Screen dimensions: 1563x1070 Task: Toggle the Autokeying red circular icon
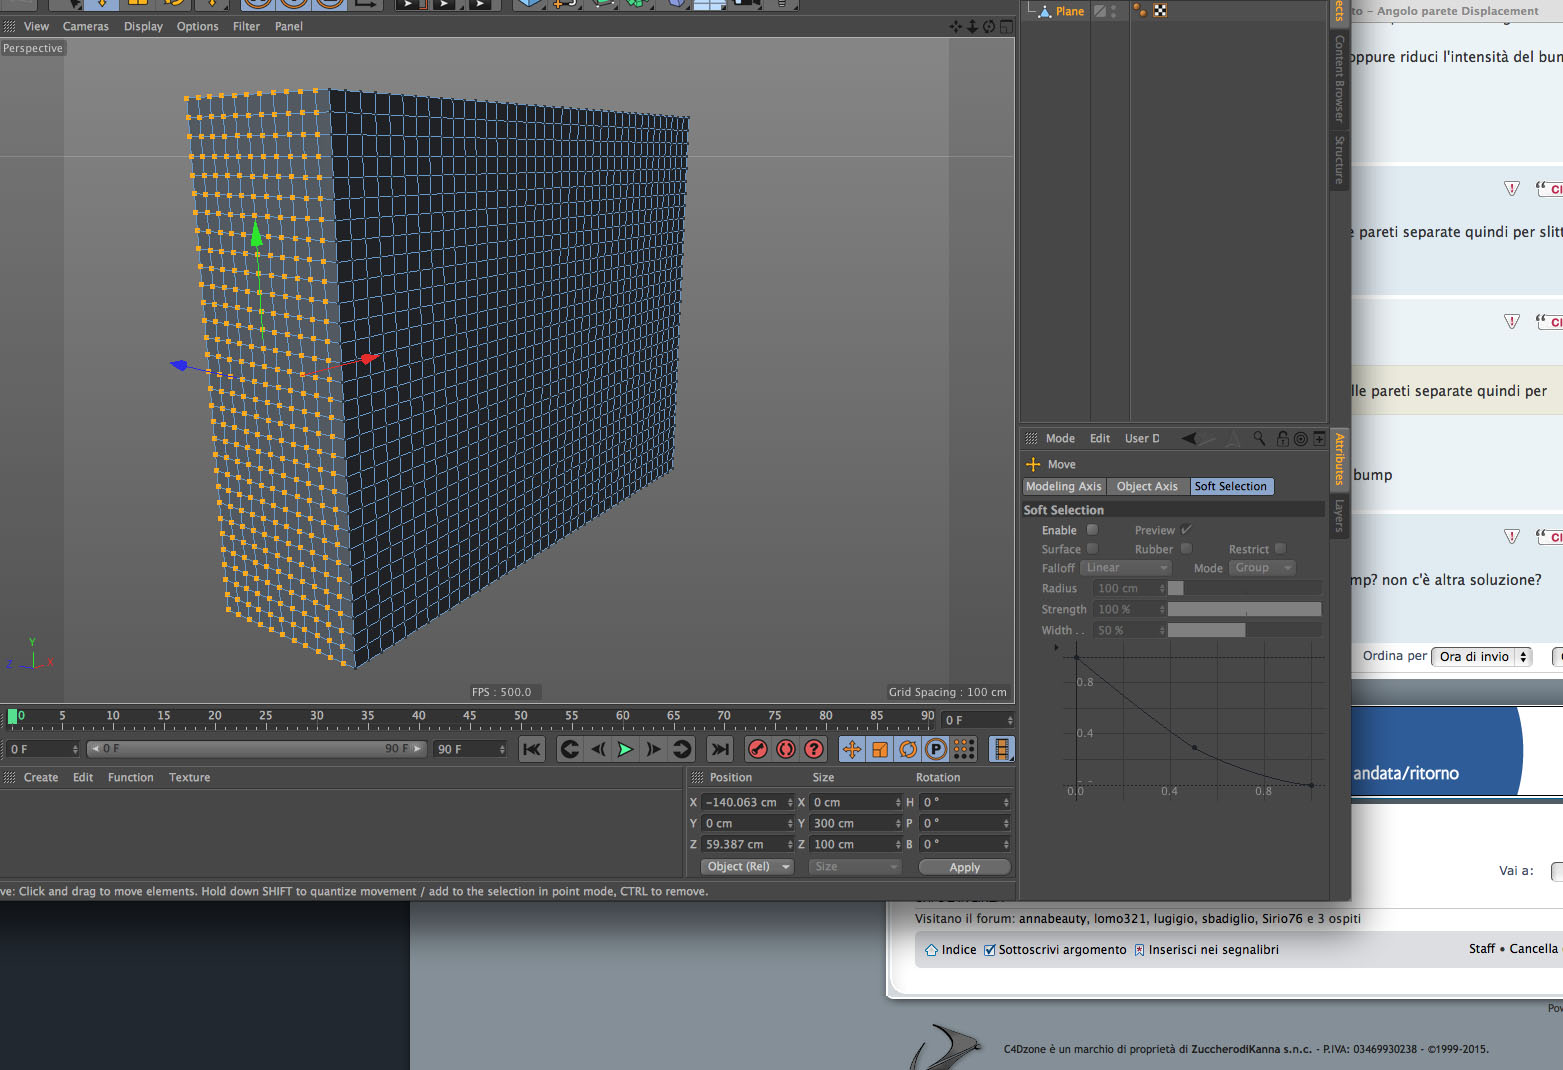point(786,749)
